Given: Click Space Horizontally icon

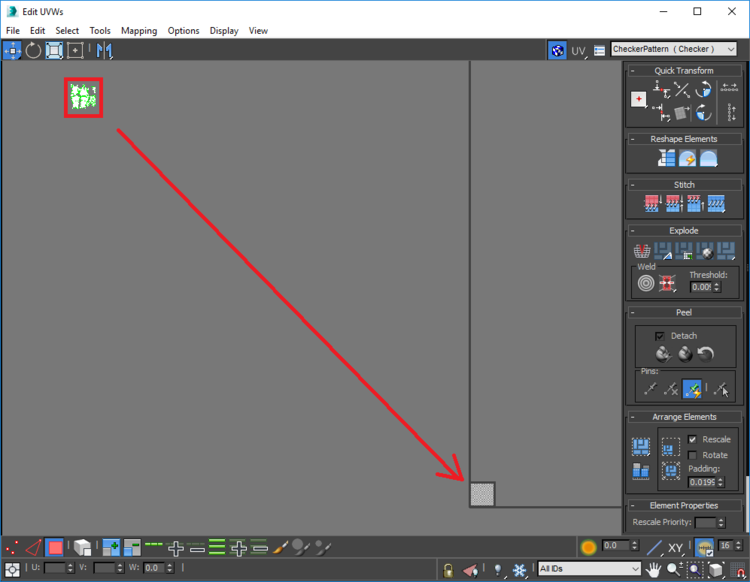Looking at the screenshot, I should (729, 88).
